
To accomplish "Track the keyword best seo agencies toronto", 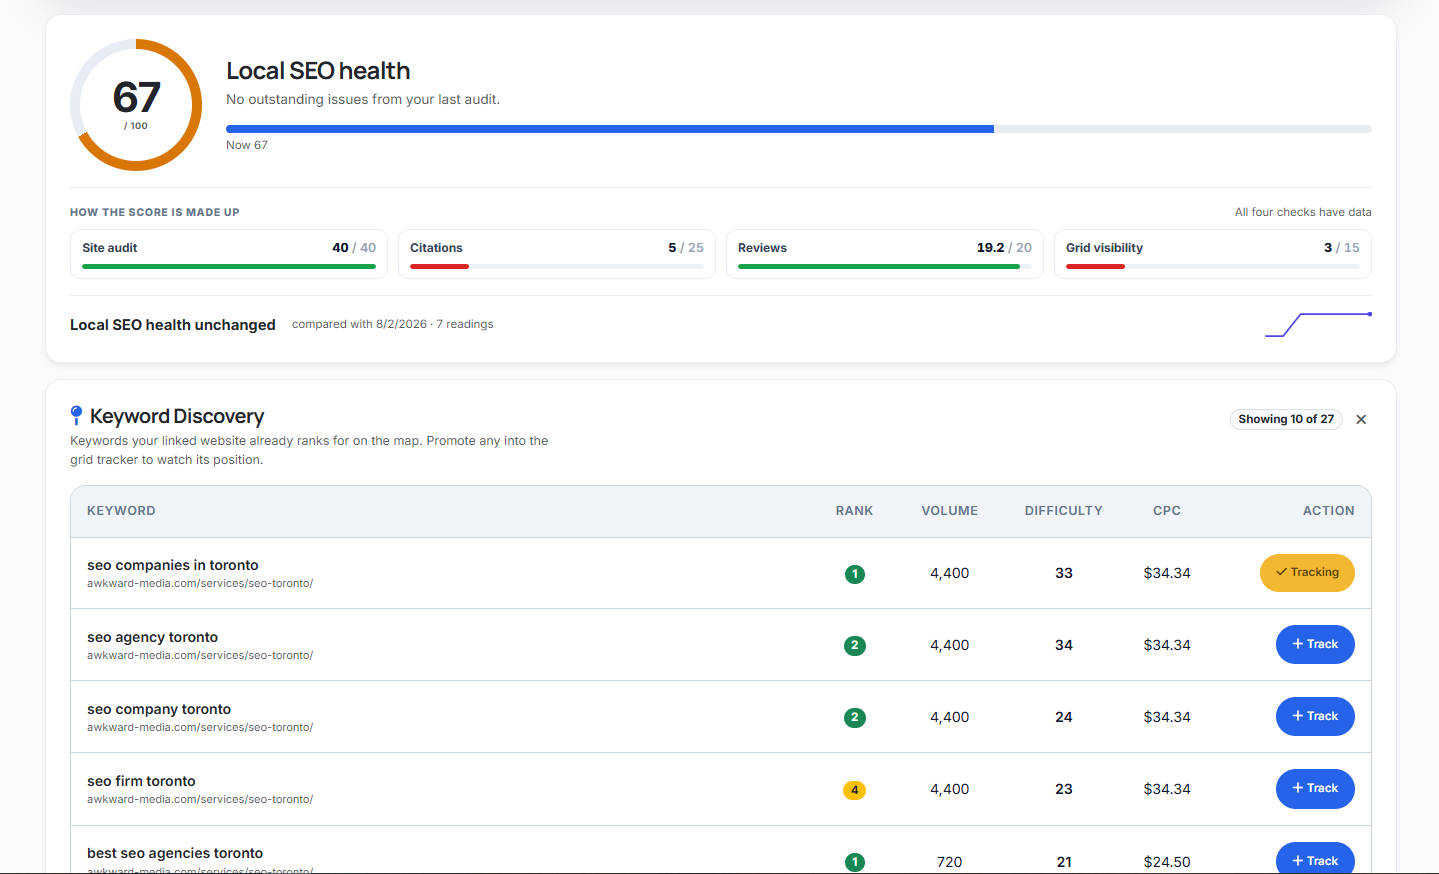I will point(1315,859).
